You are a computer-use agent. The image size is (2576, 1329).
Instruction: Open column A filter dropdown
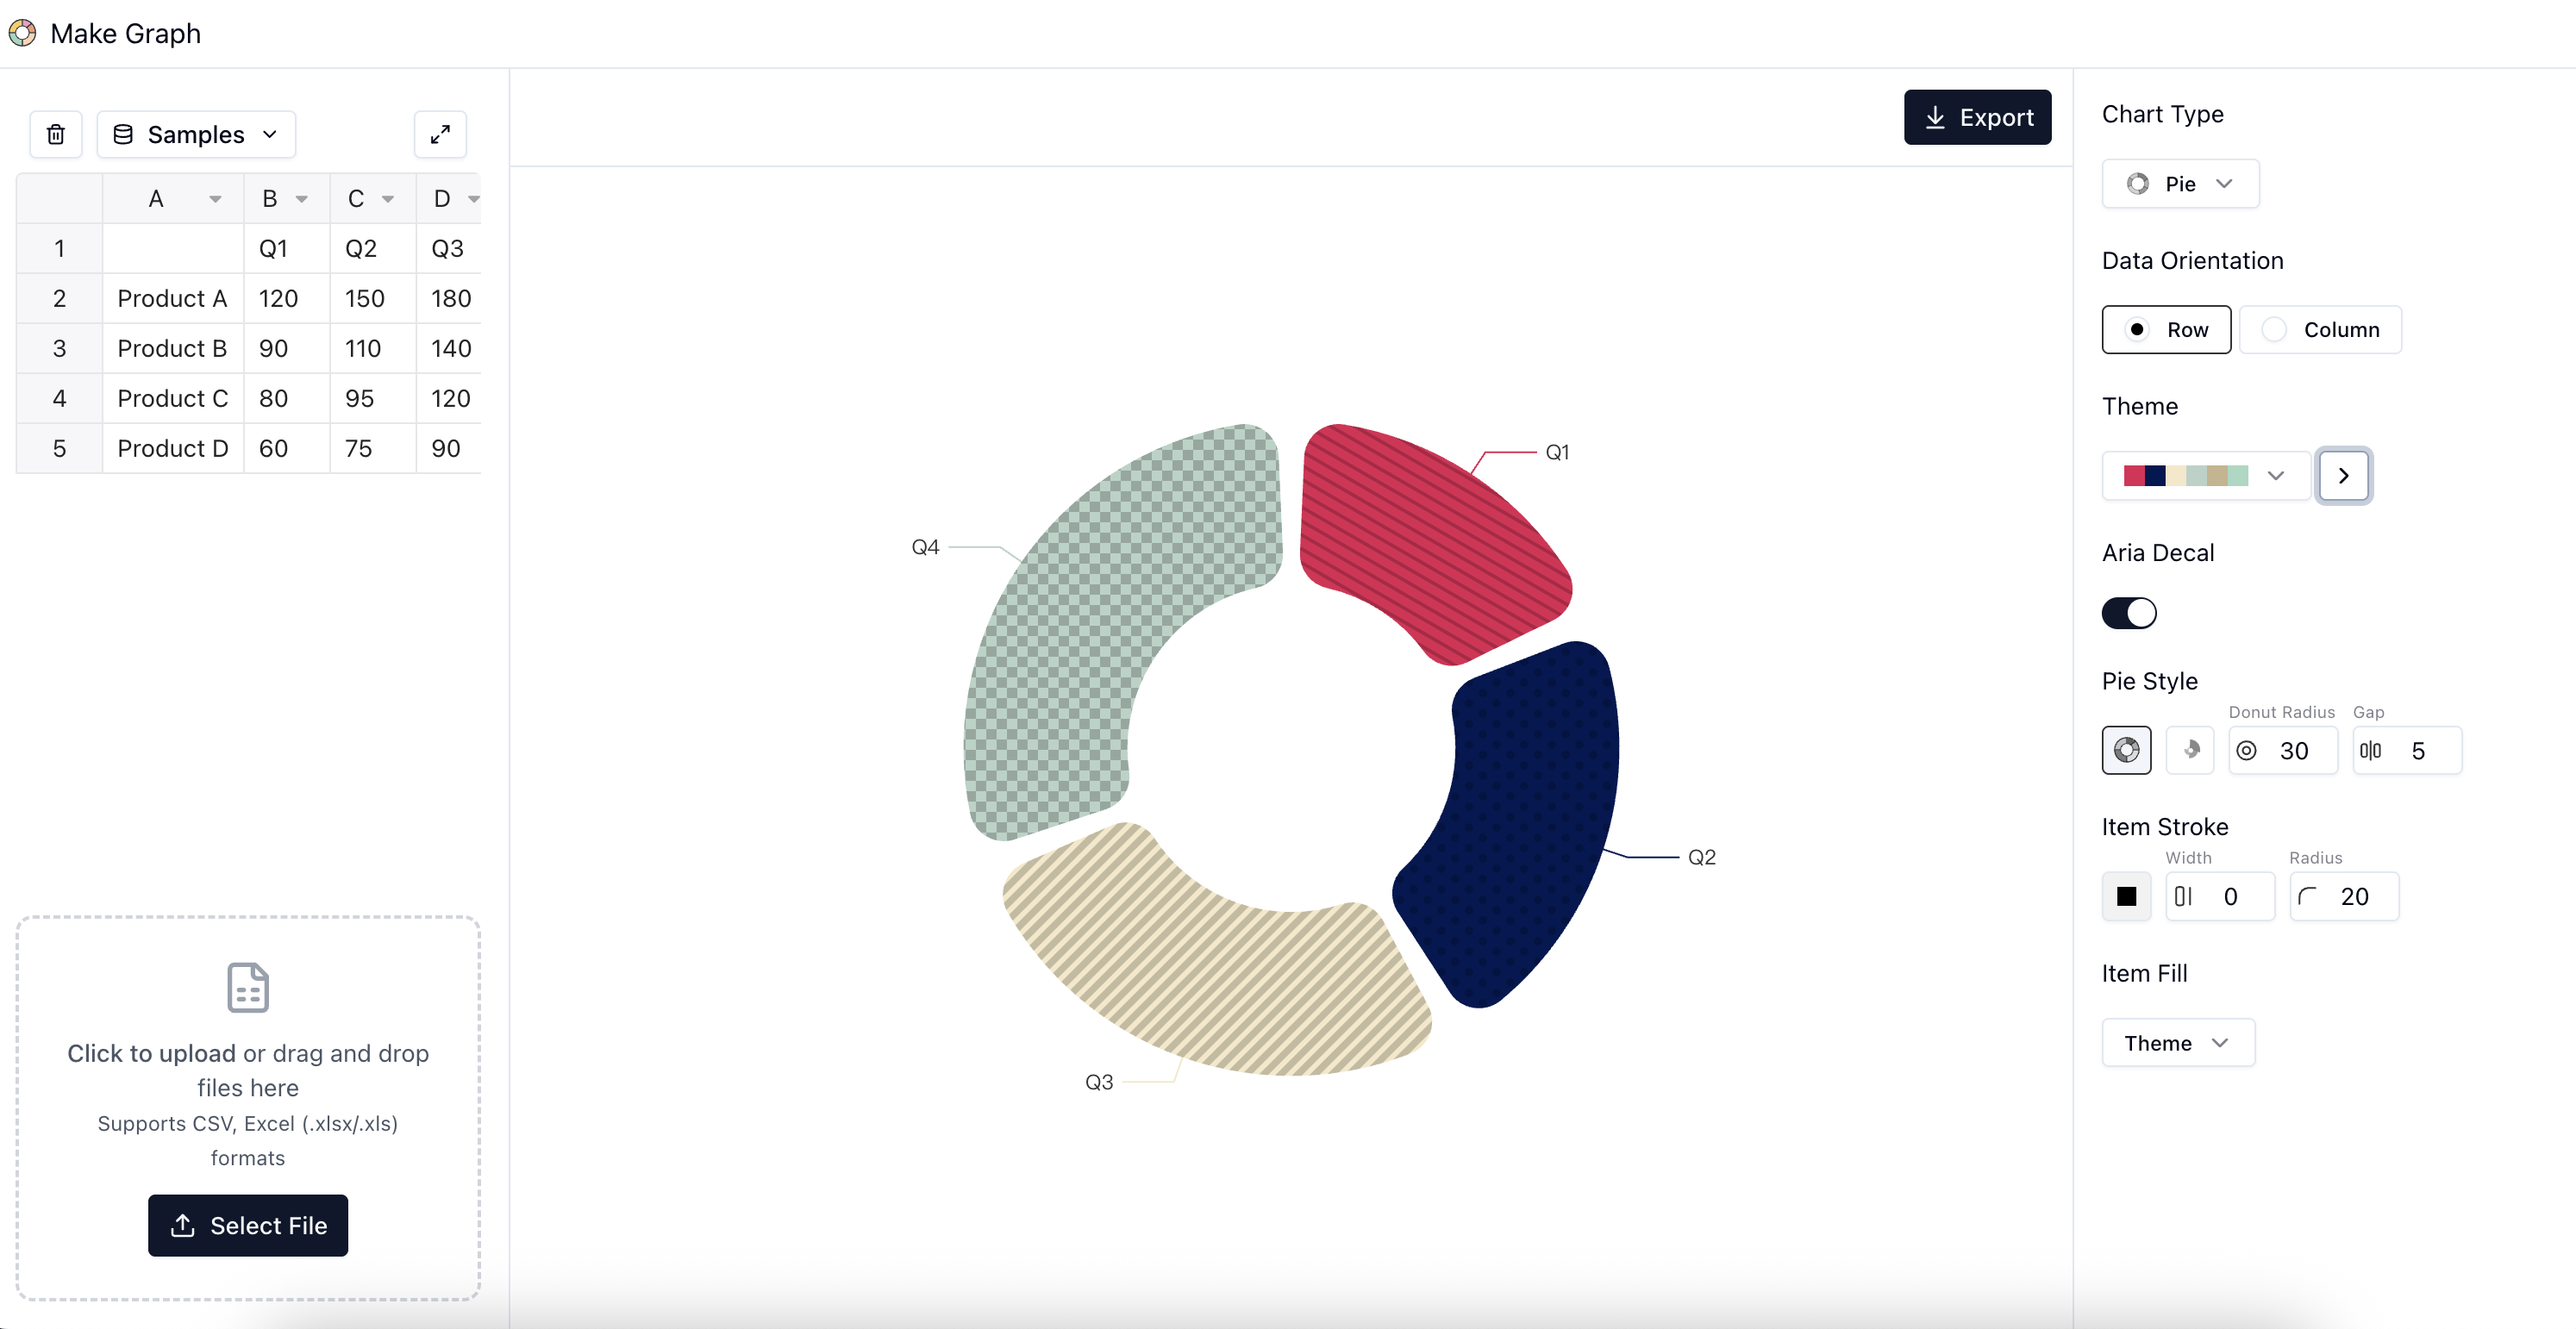[215, 198]
